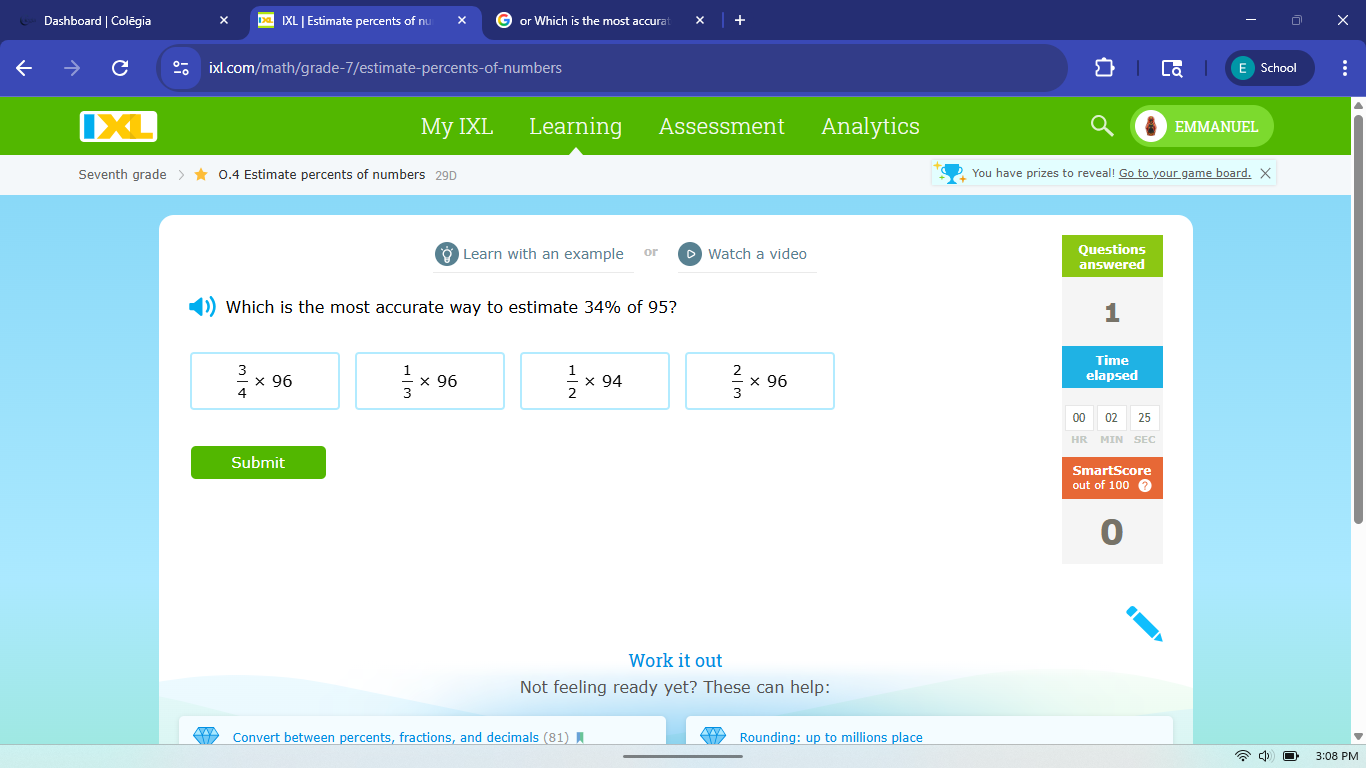Image resolution: width=1366 pixels, height=768 pixels.
Task: Click the trophy icon in the prizes banner
Action: coord(950,172)
